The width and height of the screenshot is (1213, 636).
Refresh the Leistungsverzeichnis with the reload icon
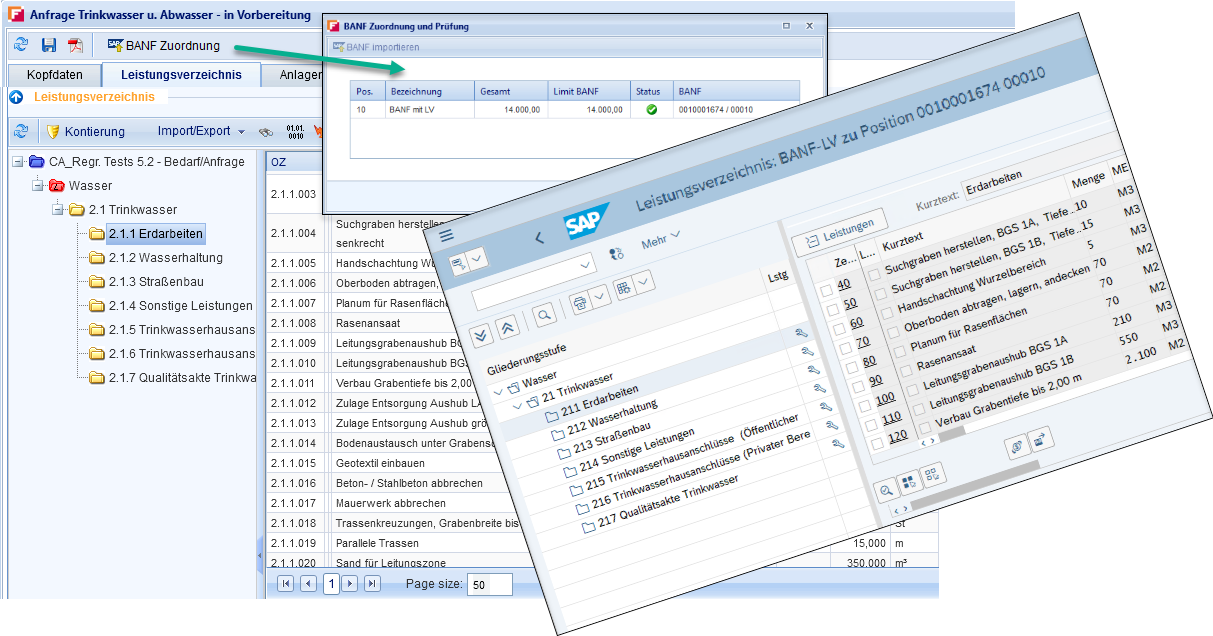tap(20, 131)
